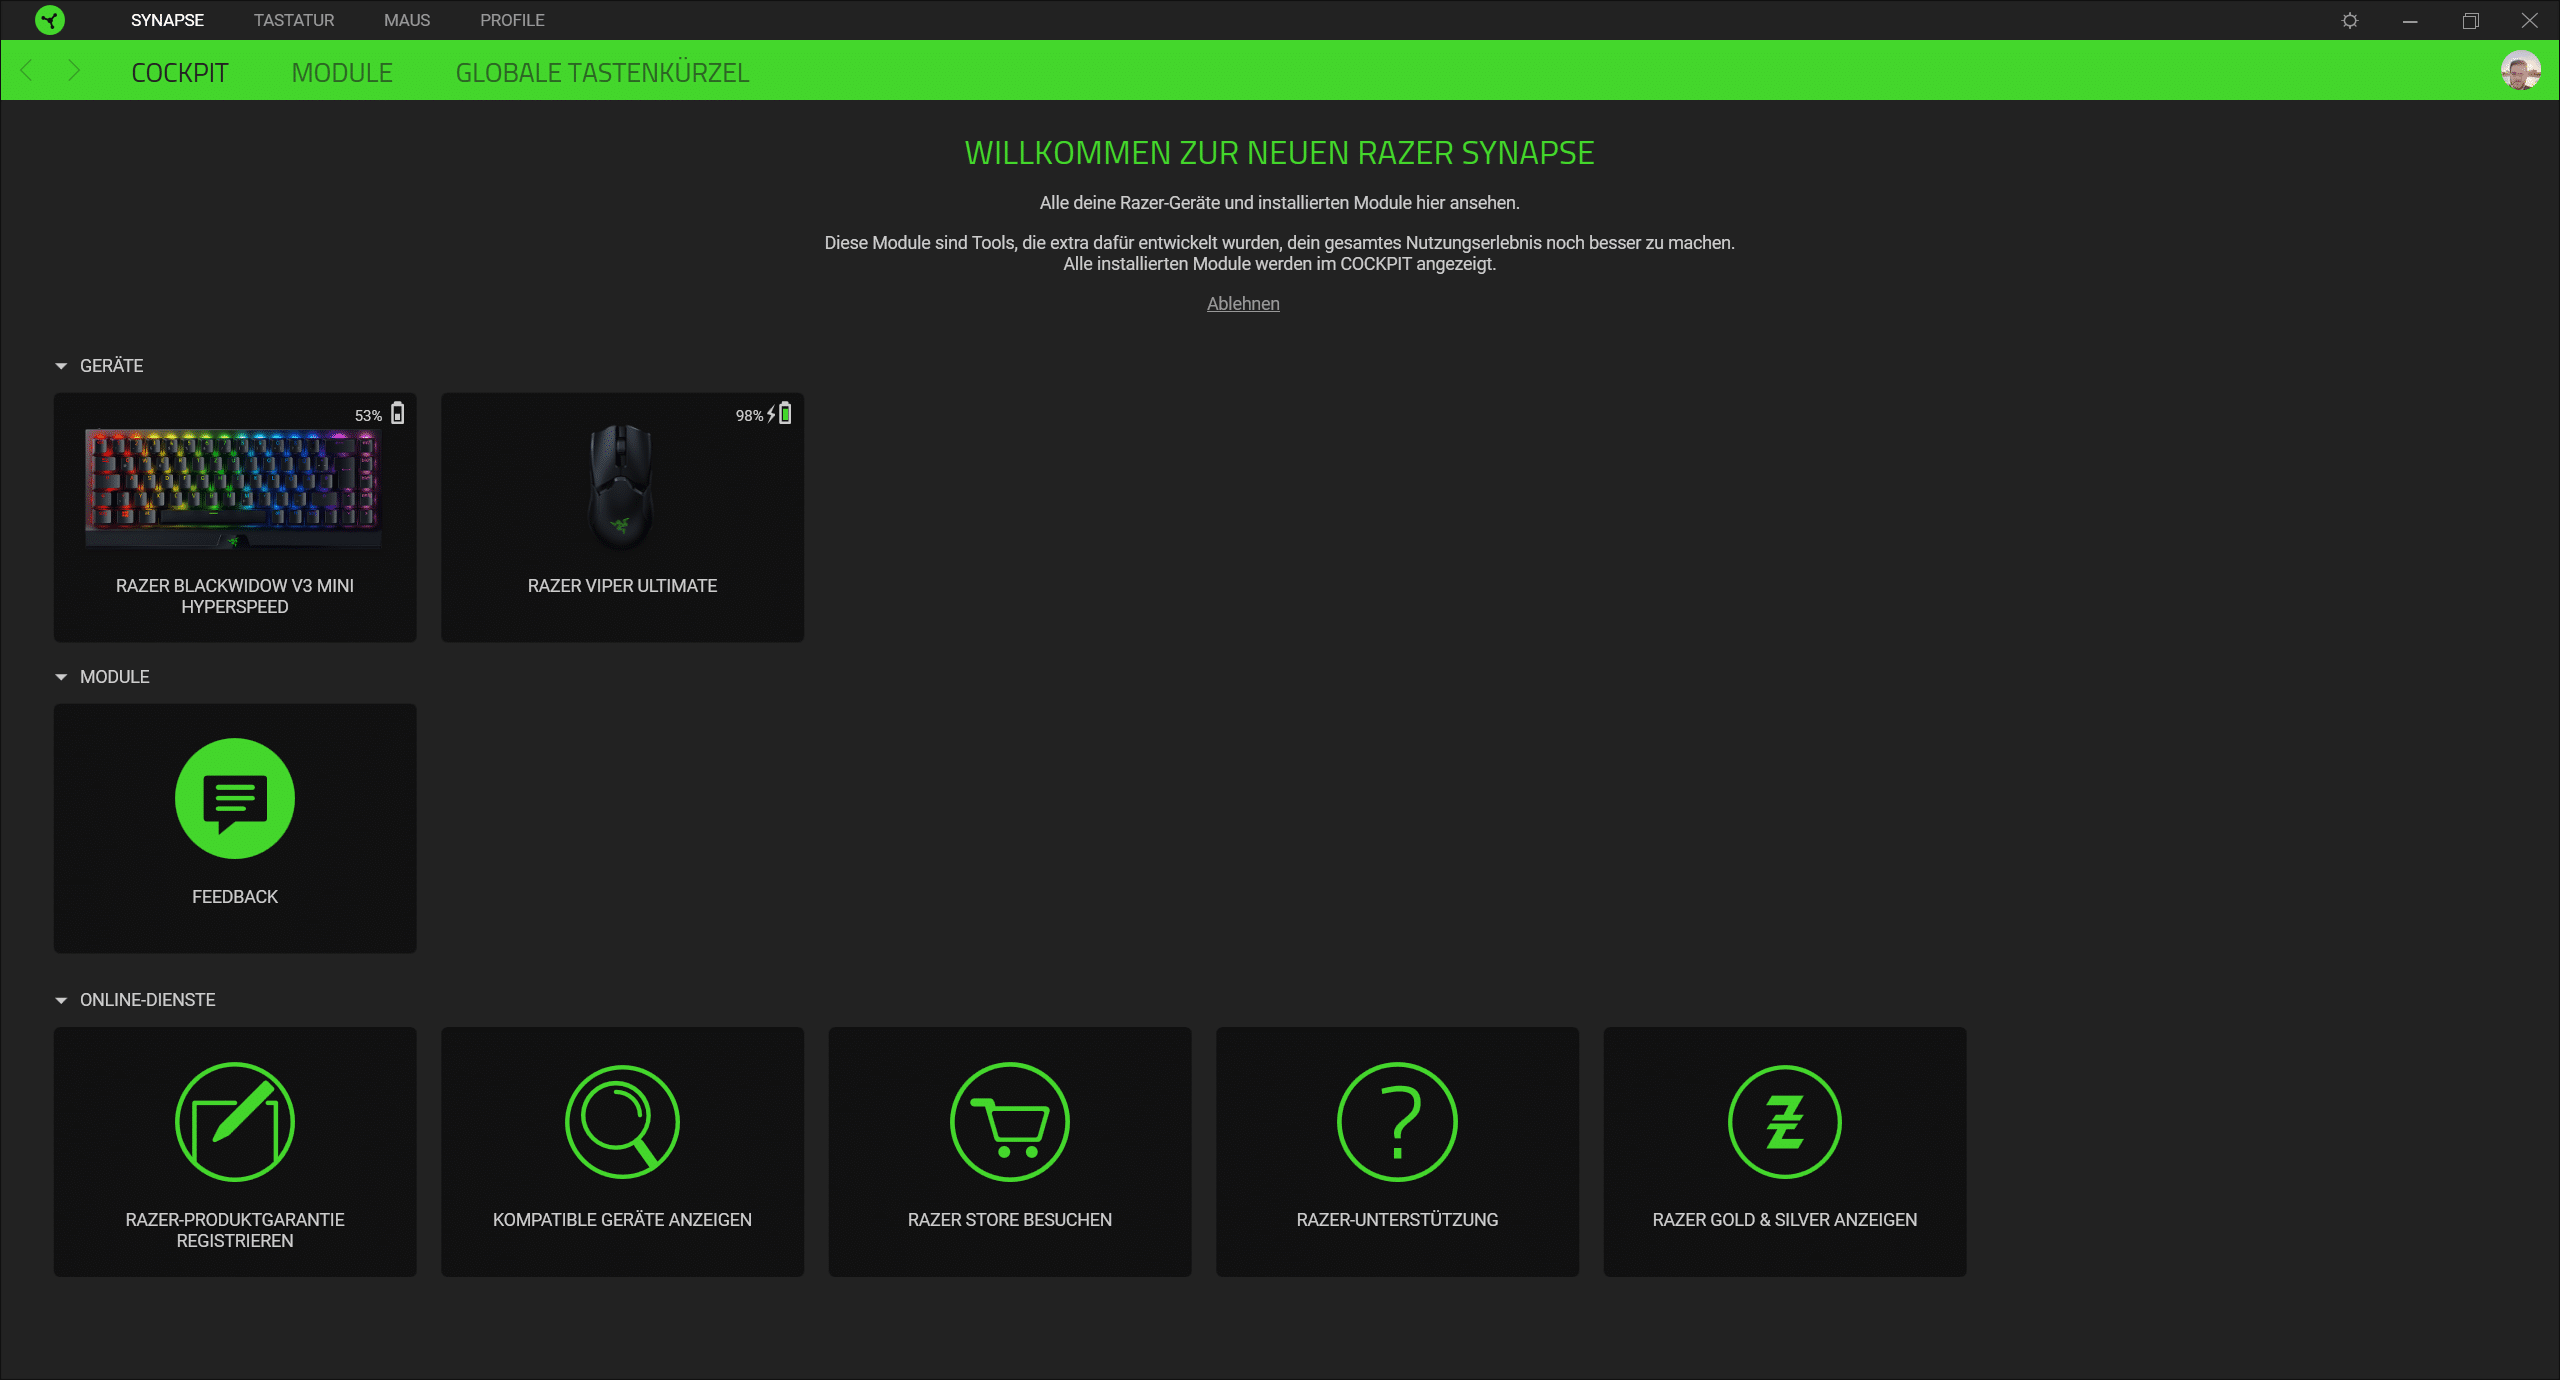The width and height of the screenshot is (2560, 1380).
Task: Click the Razer support question mark icon
Action: pyautogui.click(x=1397, y=1121)
